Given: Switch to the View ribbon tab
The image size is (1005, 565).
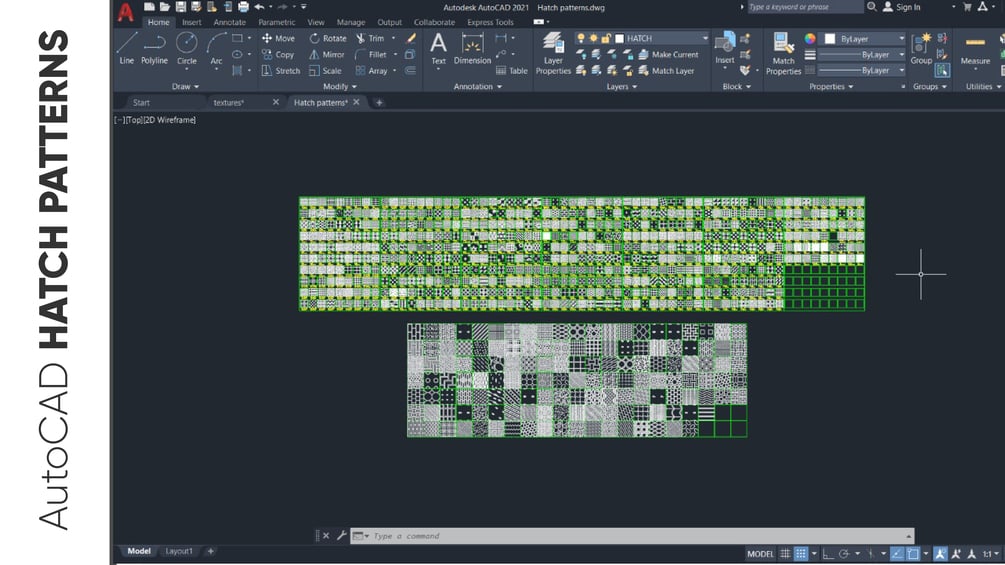Looking at the screenshot, I should coord(315,22).
